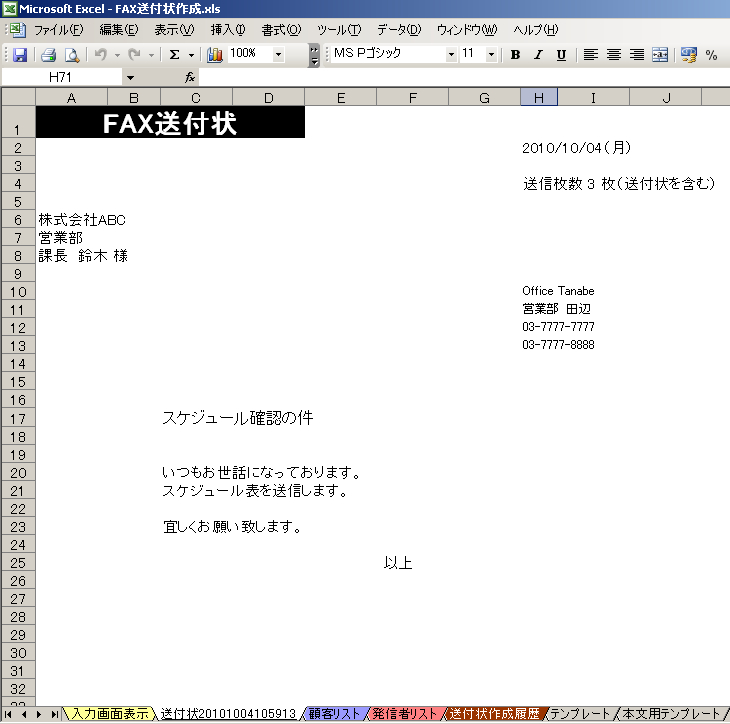Open the 表示(V) menu
The width and height of the screenshot is (730, 724).
tap(174, 30)
